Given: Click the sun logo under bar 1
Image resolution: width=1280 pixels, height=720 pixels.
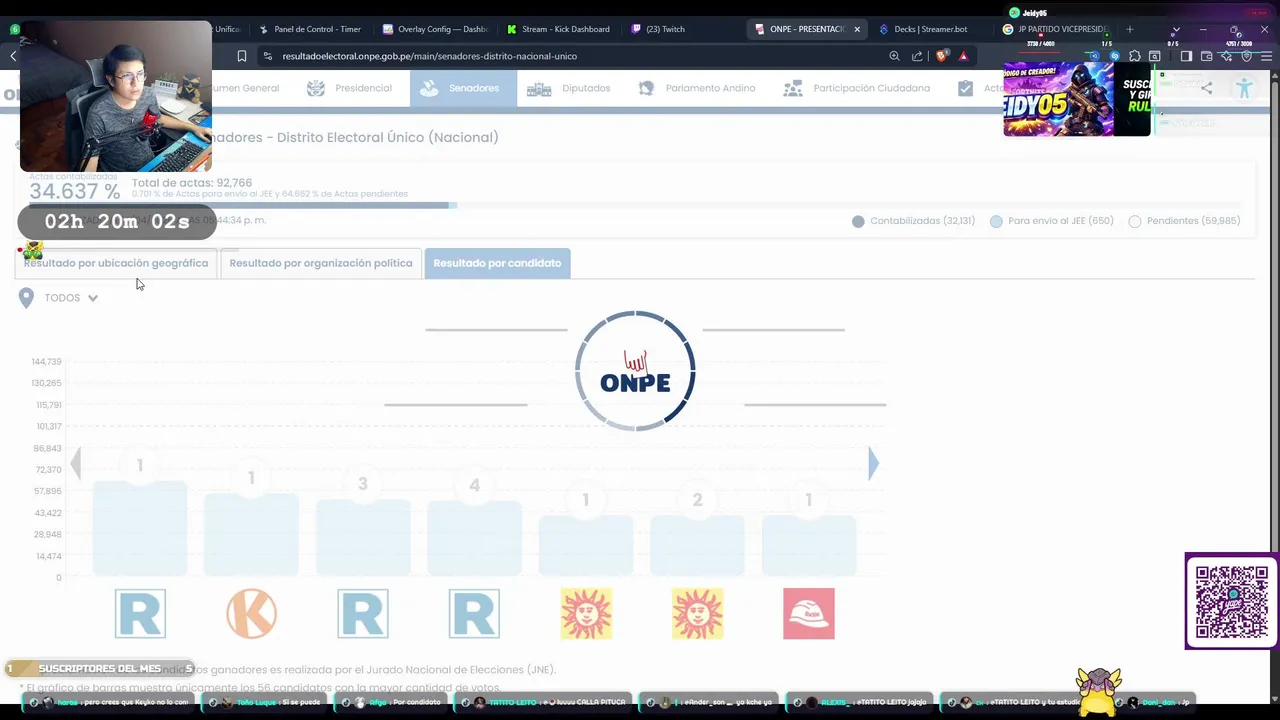Looking at the screenshot, I should point(586,613).
